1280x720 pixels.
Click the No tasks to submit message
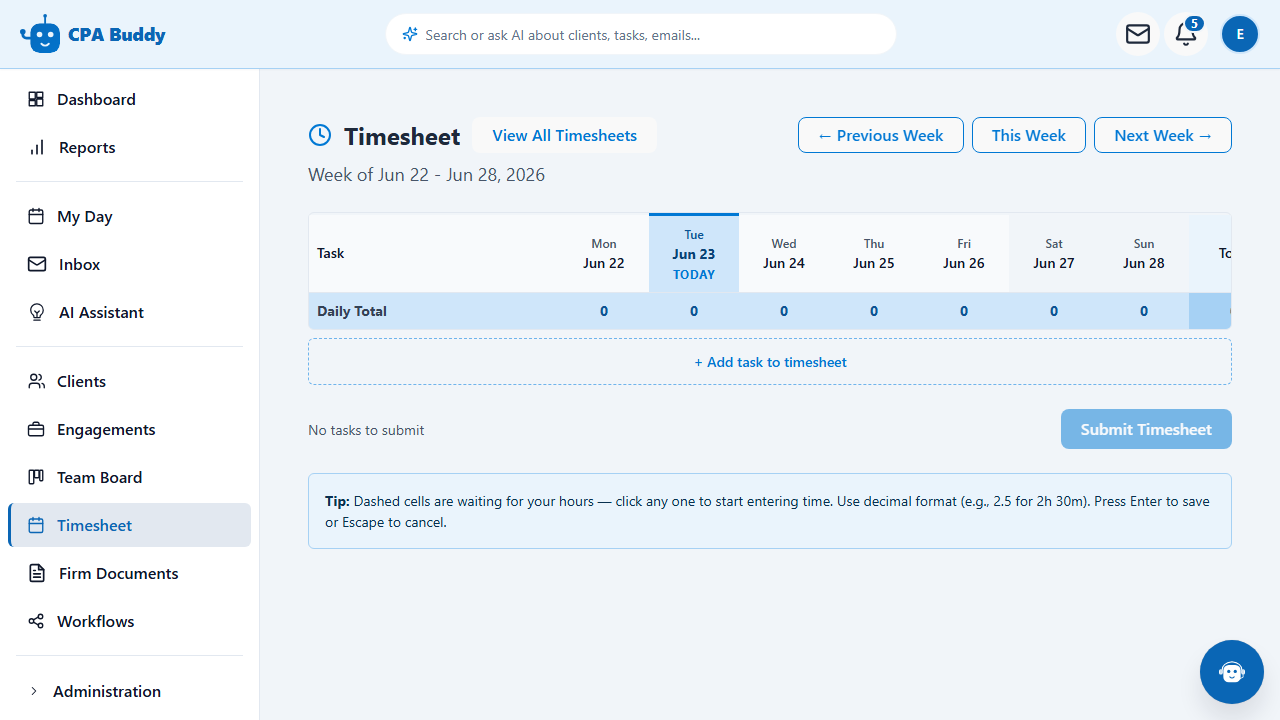[366, 430]
